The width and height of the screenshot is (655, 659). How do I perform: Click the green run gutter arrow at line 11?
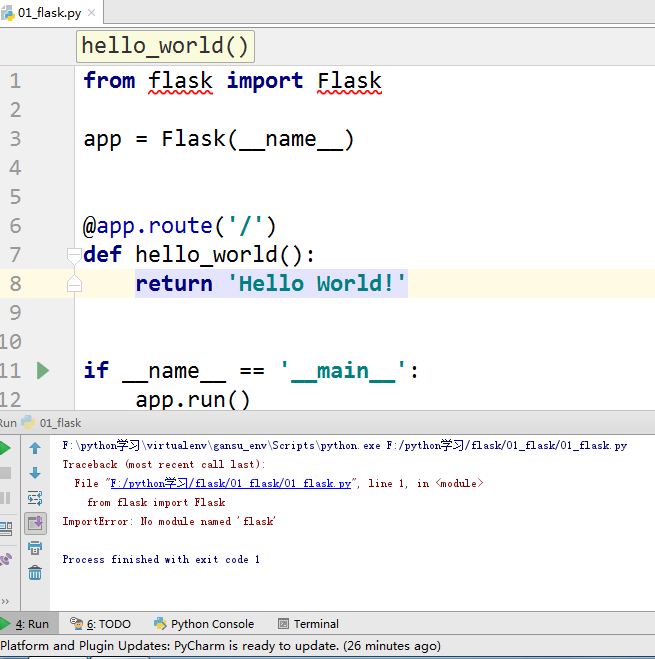[43, 371]
